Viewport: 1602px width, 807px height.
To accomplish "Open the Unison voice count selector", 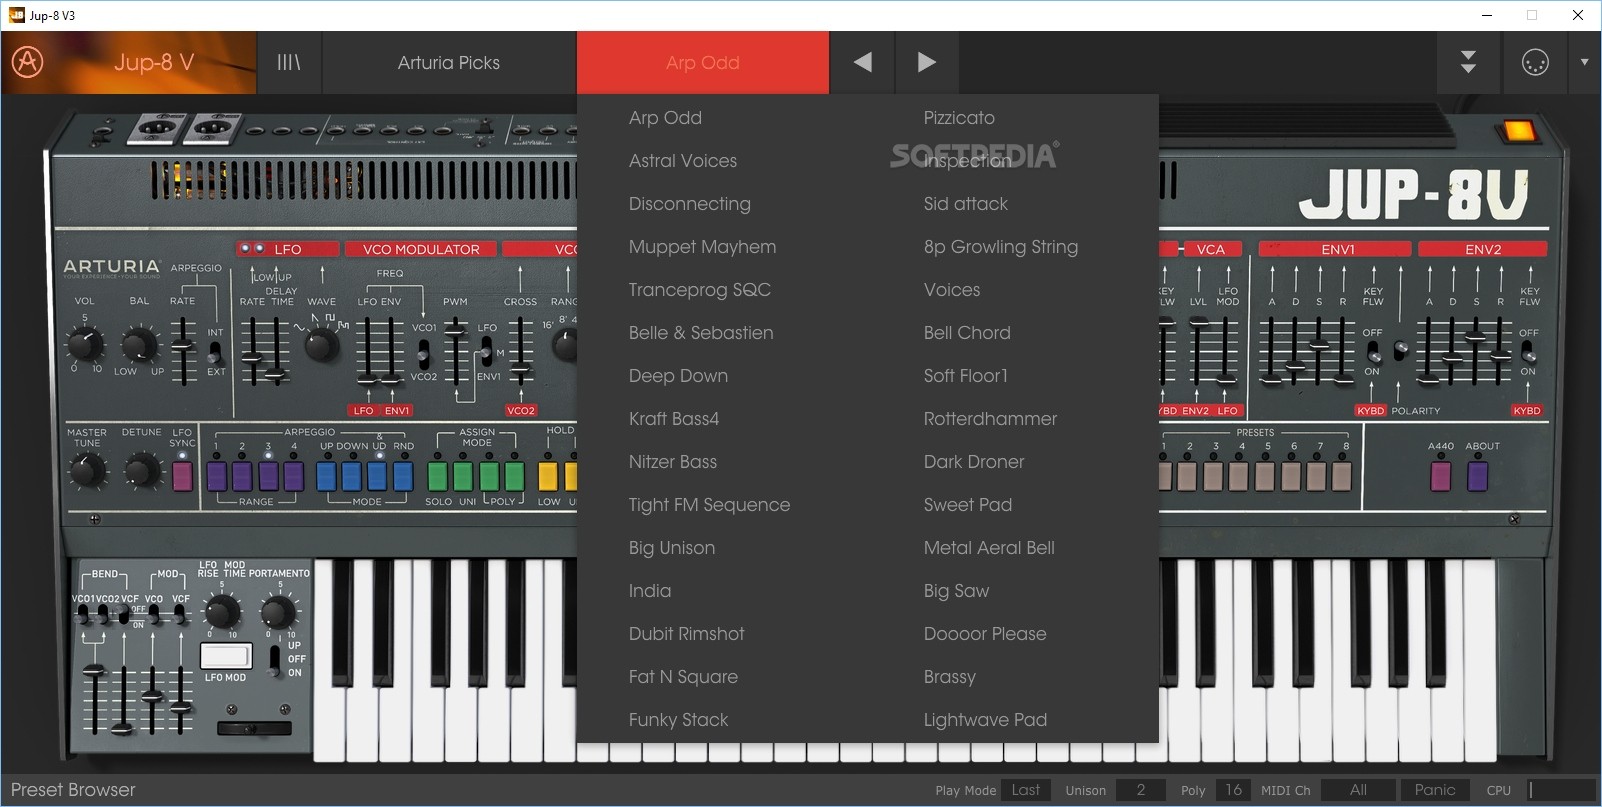I will click(1141, 790).
